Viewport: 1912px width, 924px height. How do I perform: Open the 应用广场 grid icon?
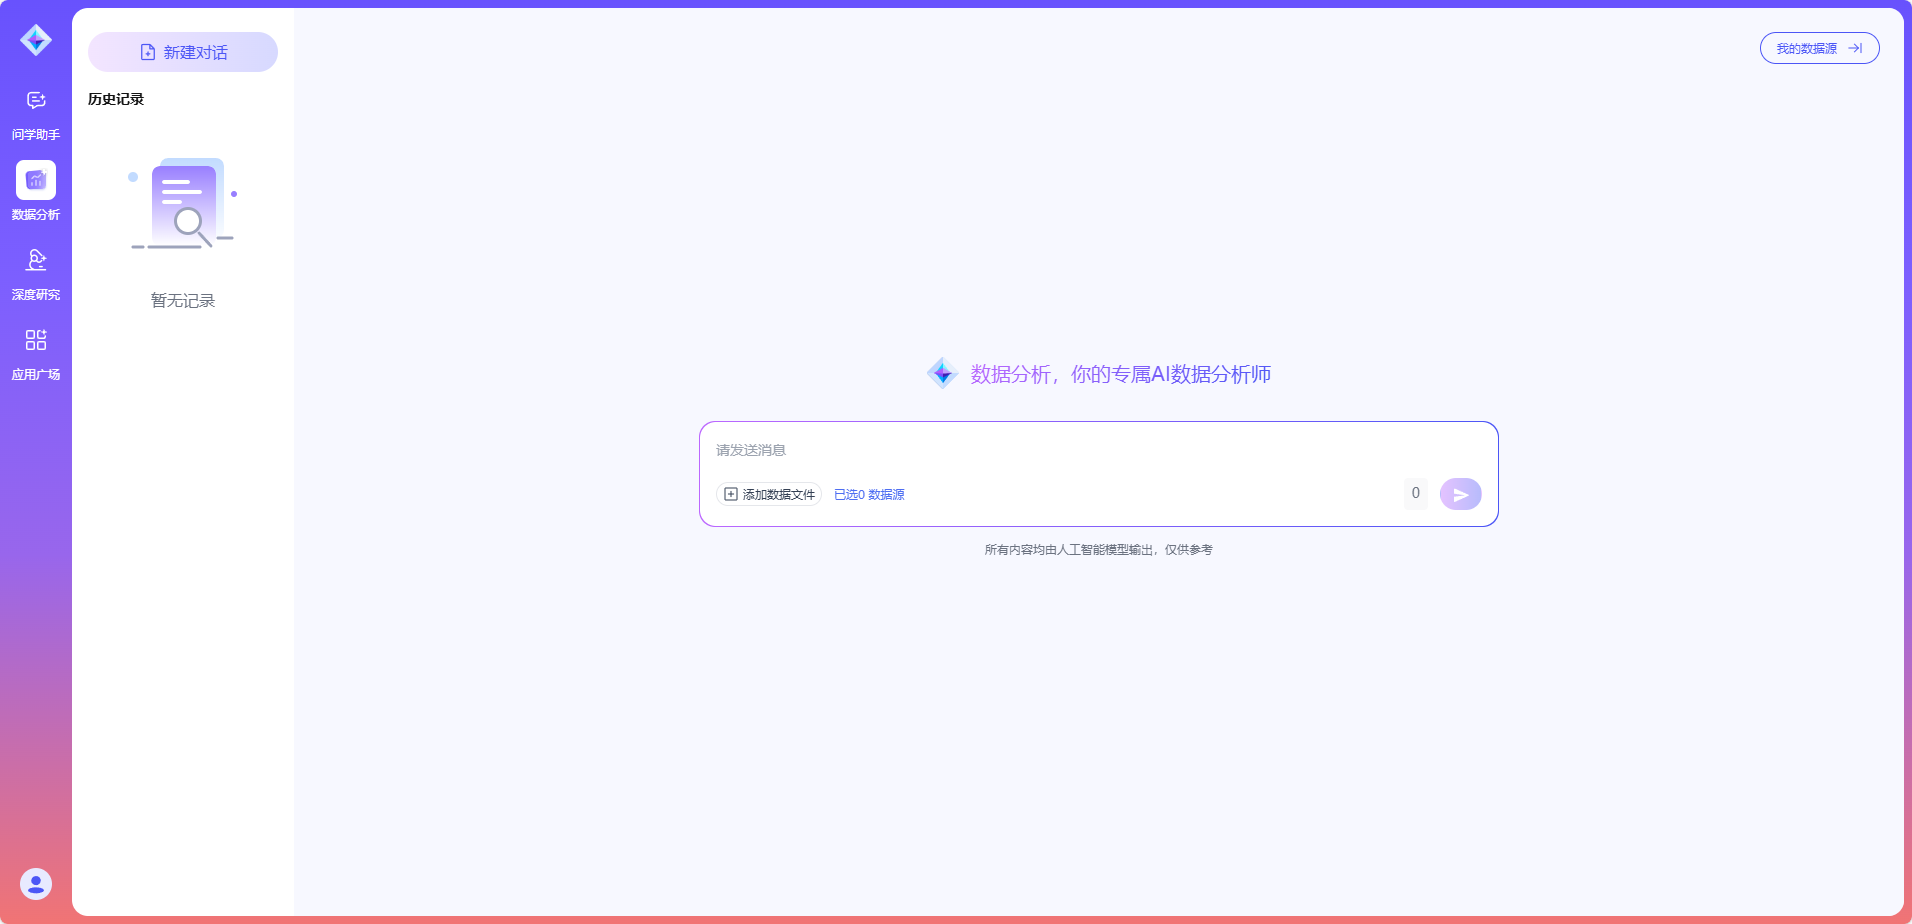click(36, 341)
